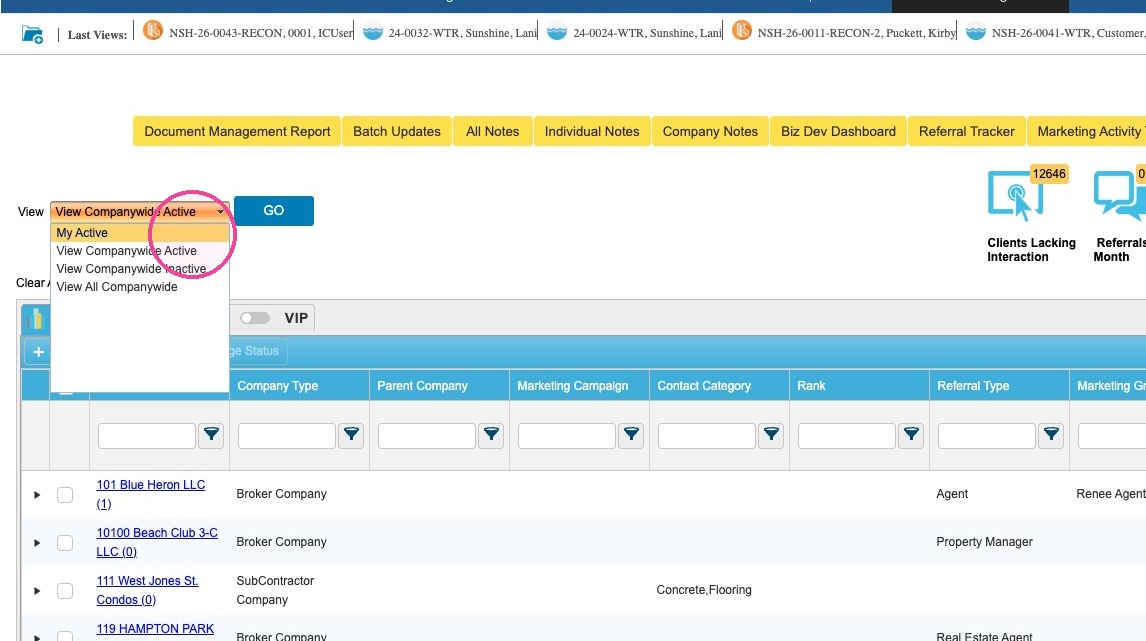Click the Property Manager referral type cell
The width and height of the screenshot is (1146, 641).
click(984, 542)
